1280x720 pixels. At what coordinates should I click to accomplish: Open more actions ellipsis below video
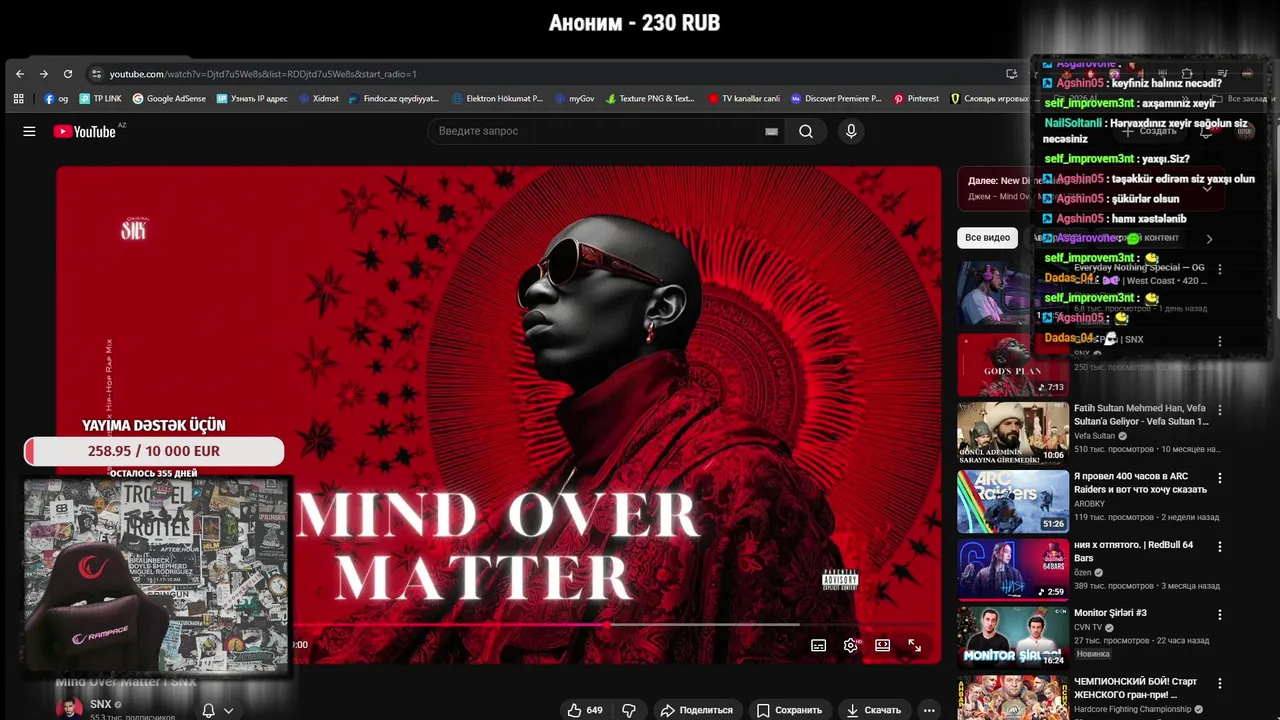tap(929, 710)
